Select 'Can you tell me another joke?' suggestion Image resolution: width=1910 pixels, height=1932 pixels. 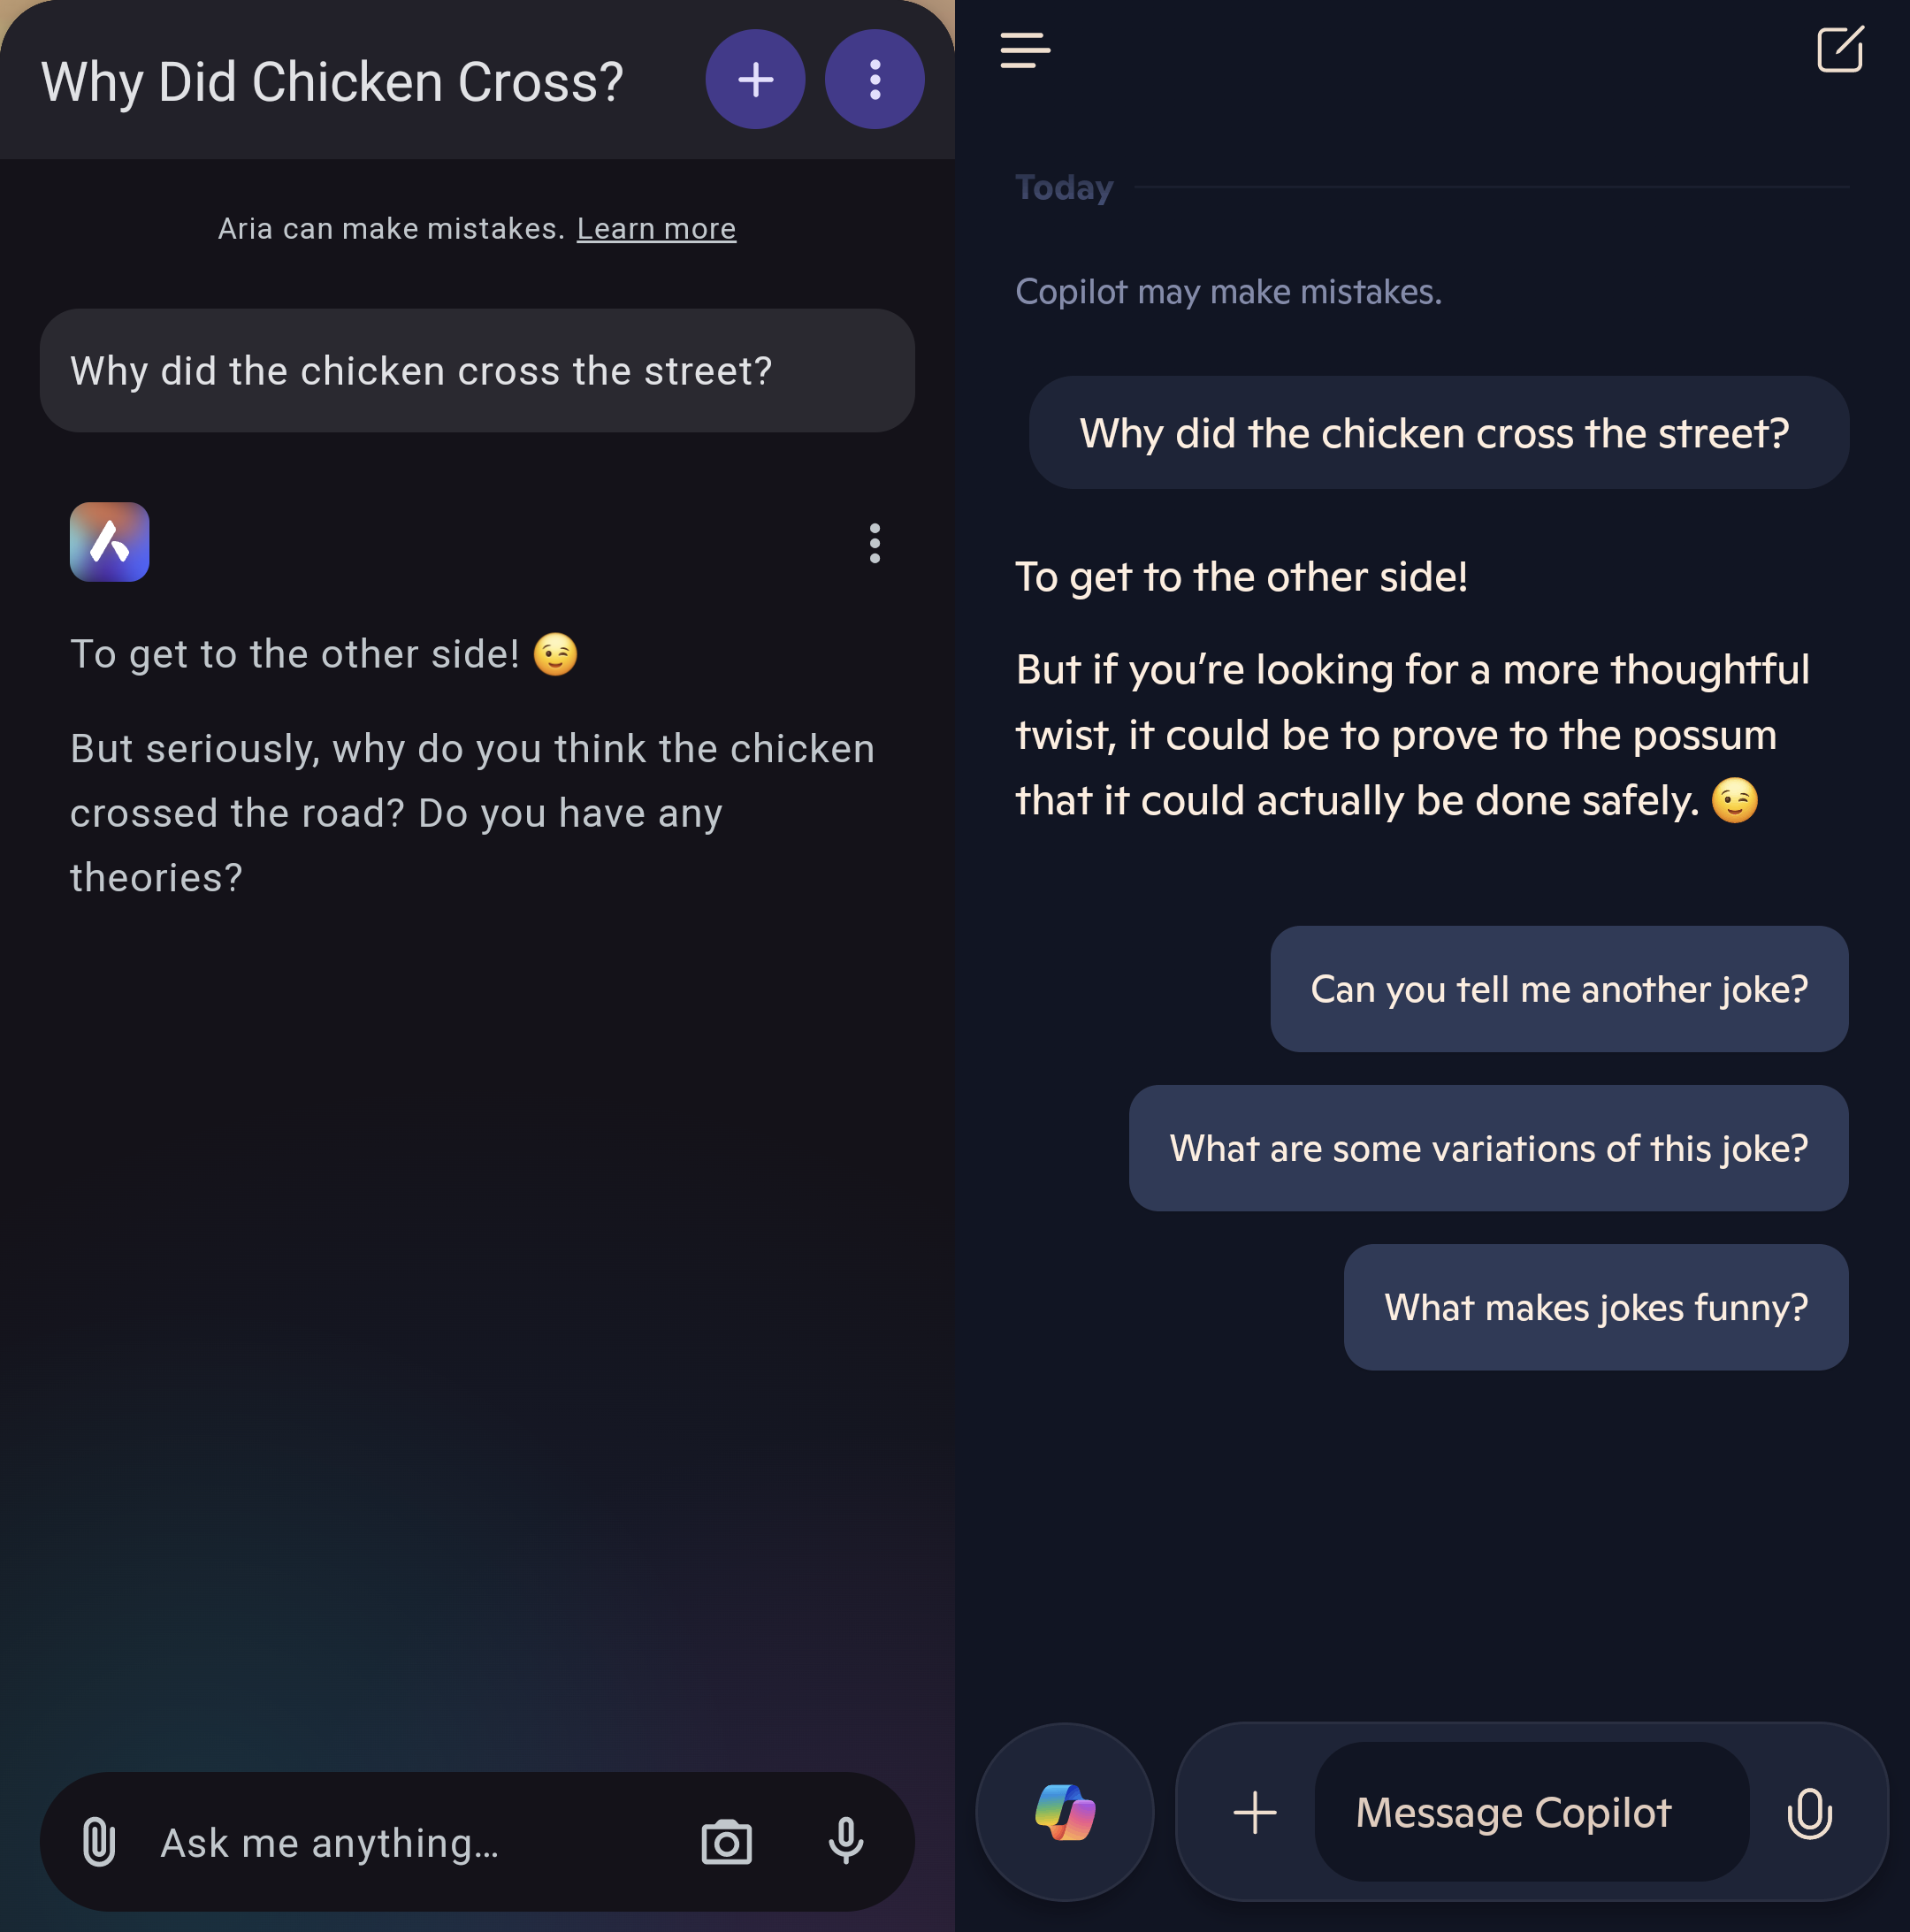tap(1559, 989)
